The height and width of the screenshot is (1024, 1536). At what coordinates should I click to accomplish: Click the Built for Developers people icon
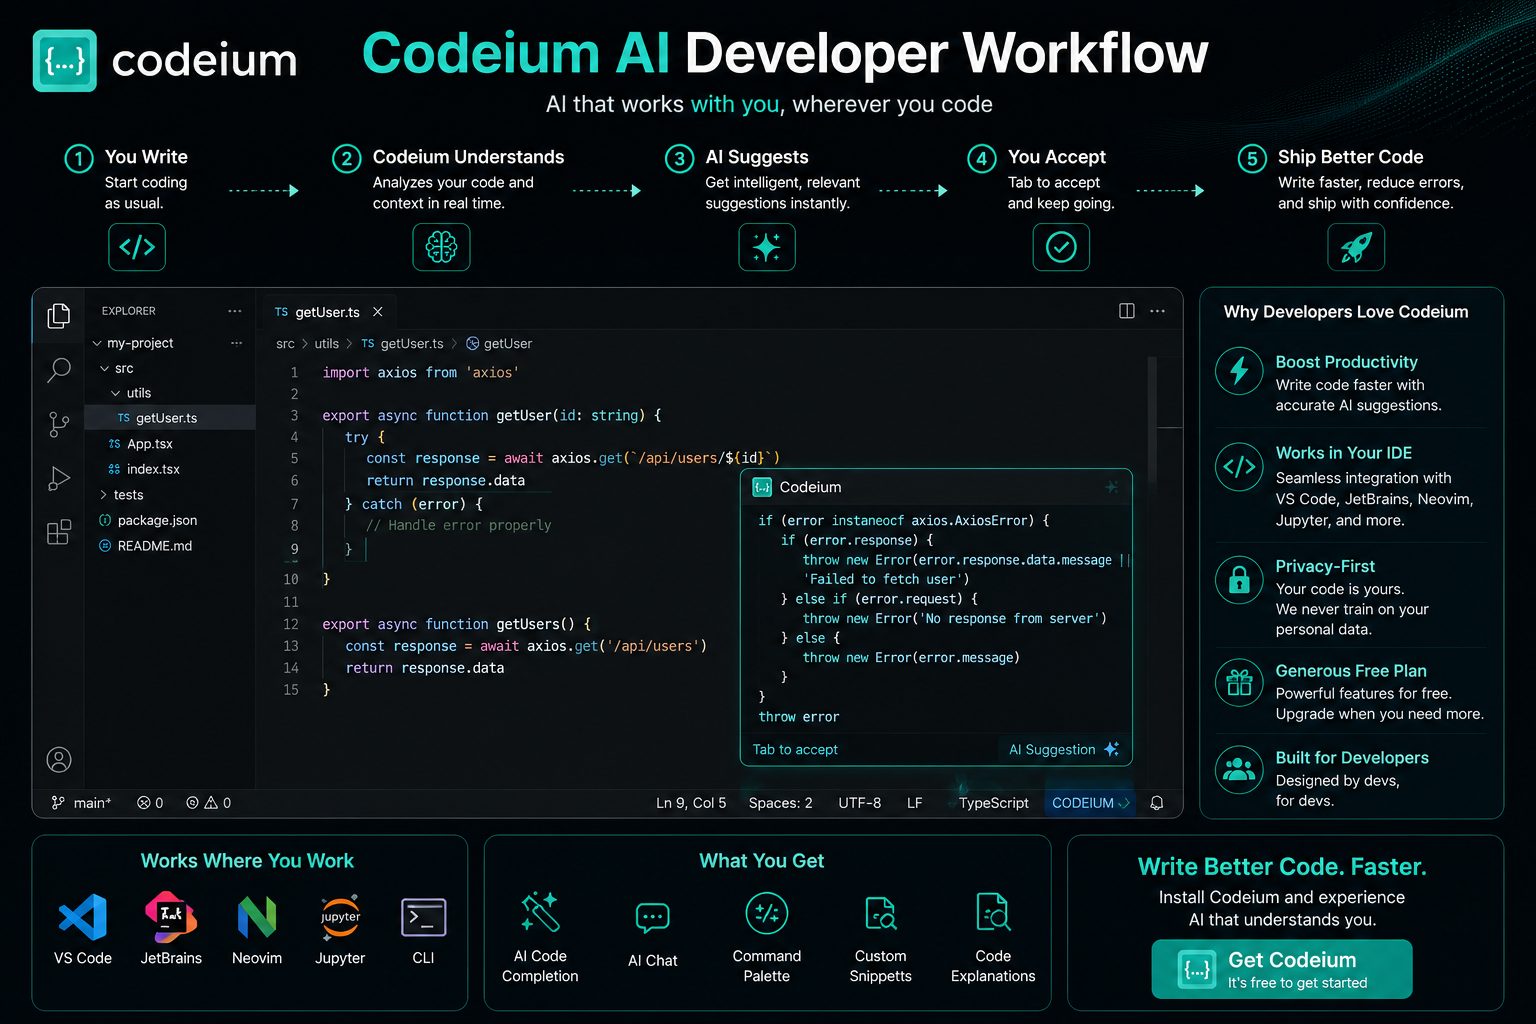pos(1239,769)
